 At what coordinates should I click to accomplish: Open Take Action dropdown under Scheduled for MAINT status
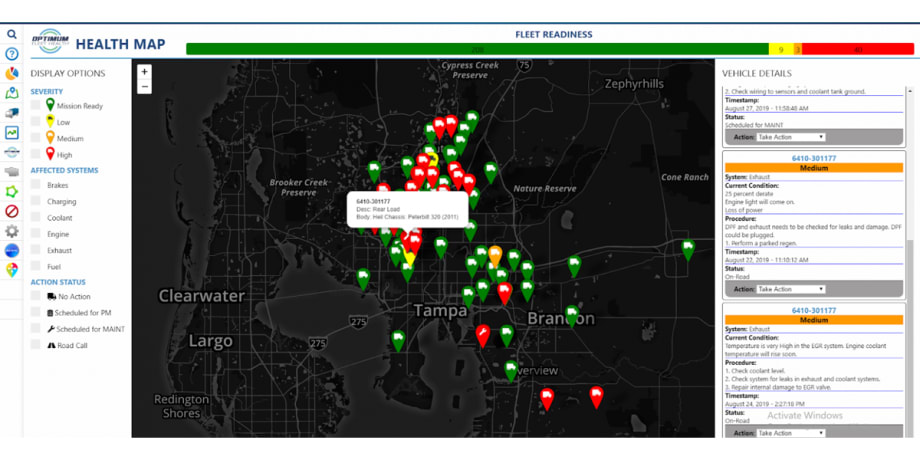point(790,137)
